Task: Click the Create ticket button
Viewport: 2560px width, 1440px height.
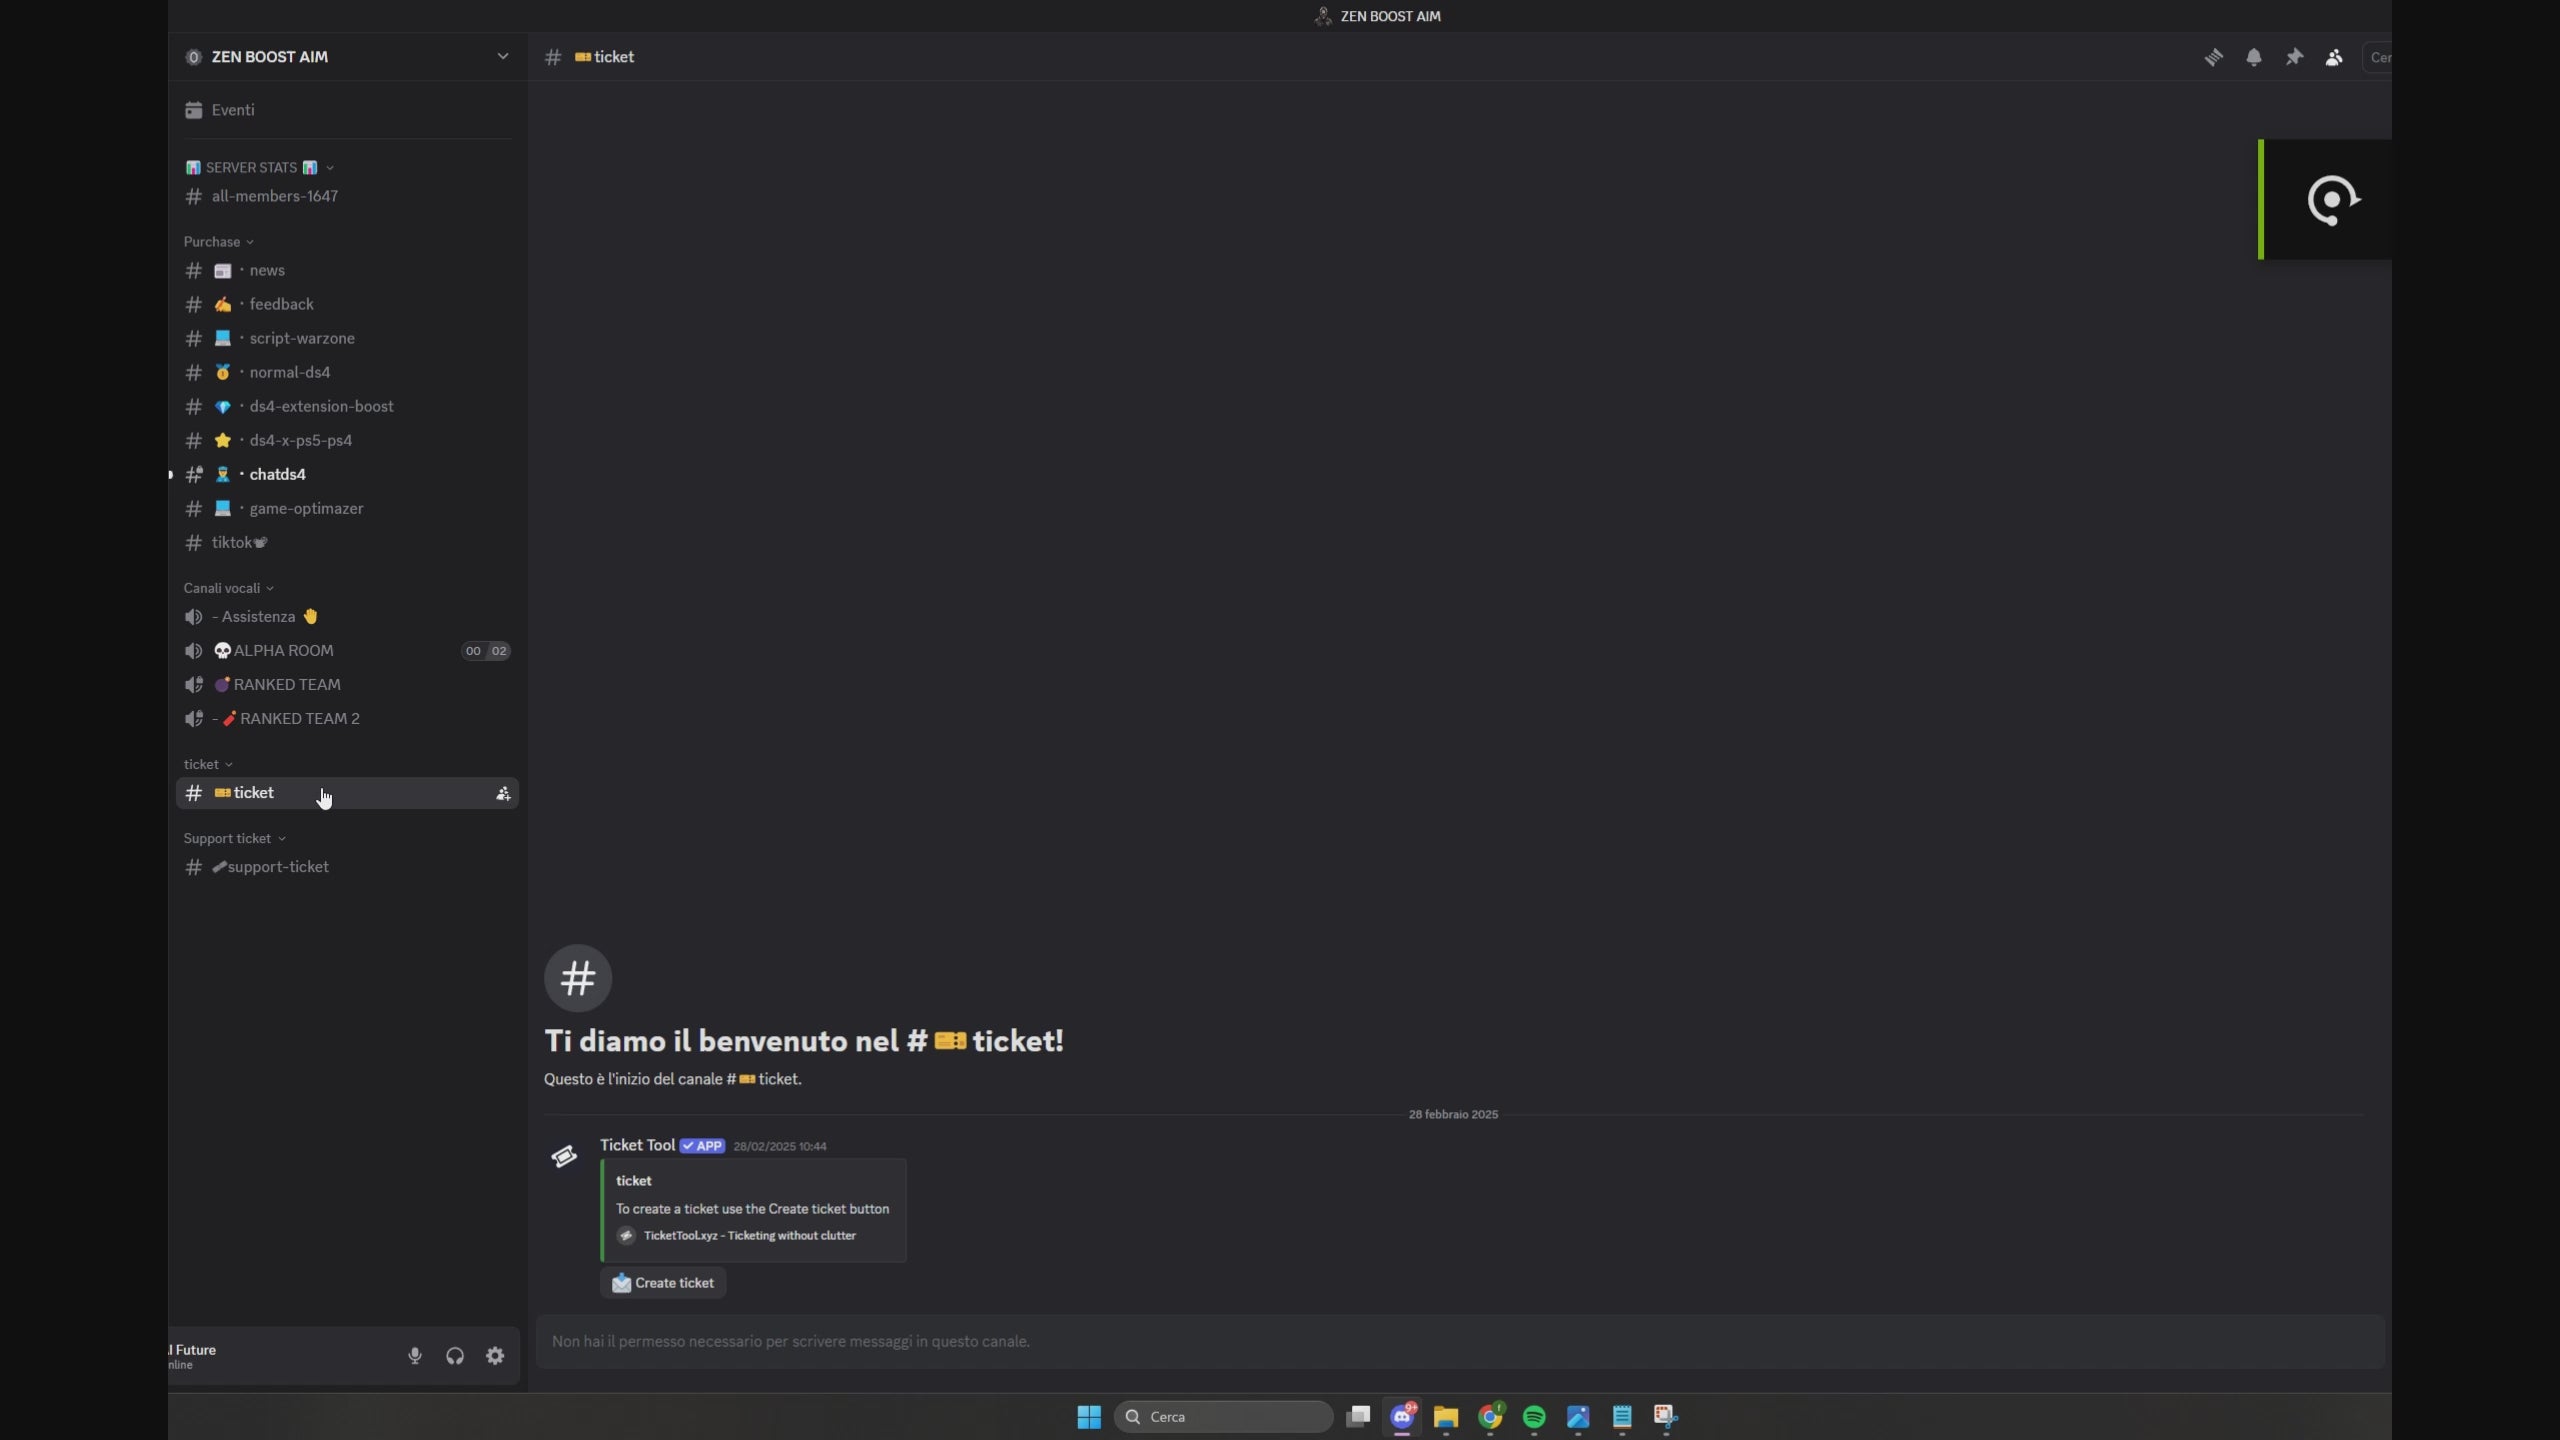Action: click(x=663, y=1283)
